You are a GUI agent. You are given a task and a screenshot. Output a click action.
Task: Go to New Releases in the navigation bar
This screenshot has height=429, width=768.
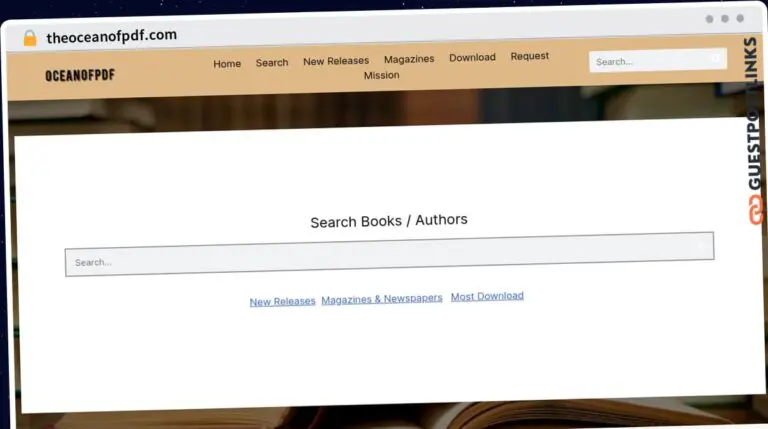(x=336, y=61)
